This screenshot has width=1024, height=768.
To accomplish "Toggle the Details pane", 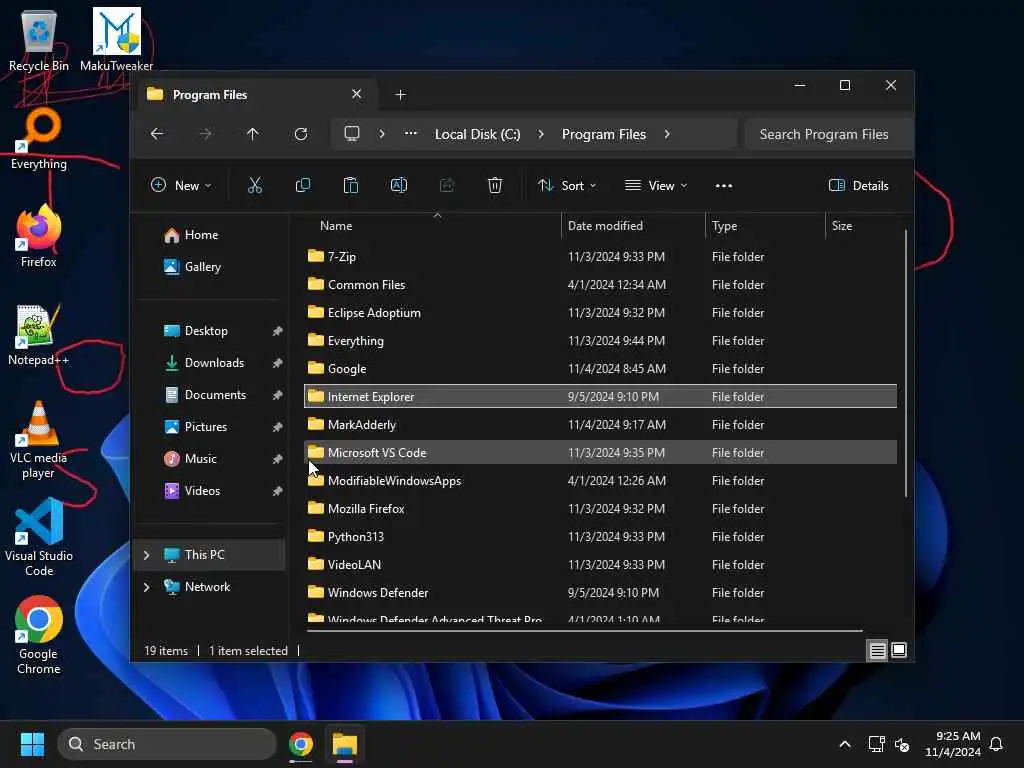I will pyautogui.click(x=858, y=185).
